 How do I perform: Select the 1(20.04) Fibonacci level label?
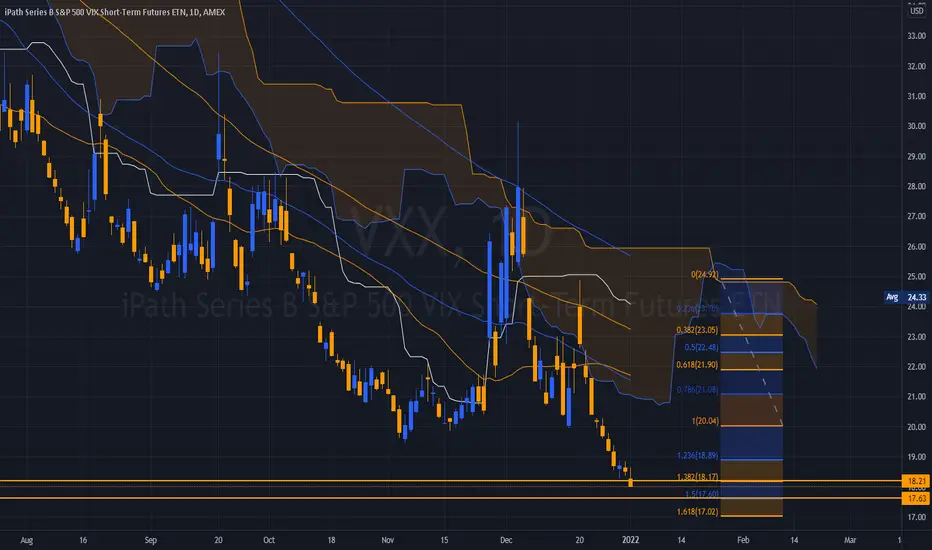pyautogui.click(x=705, y=421)
